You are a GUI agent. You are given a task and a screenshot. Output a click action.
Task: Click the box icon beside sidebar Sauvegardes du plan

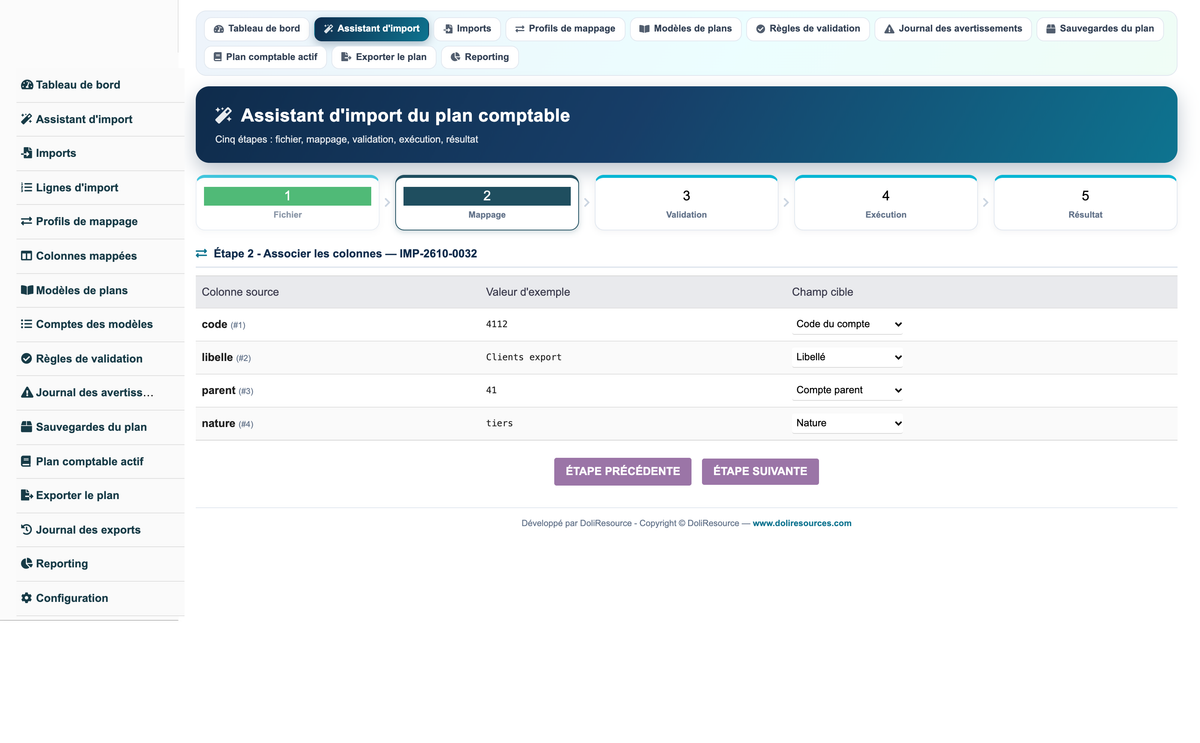[27, 427]
